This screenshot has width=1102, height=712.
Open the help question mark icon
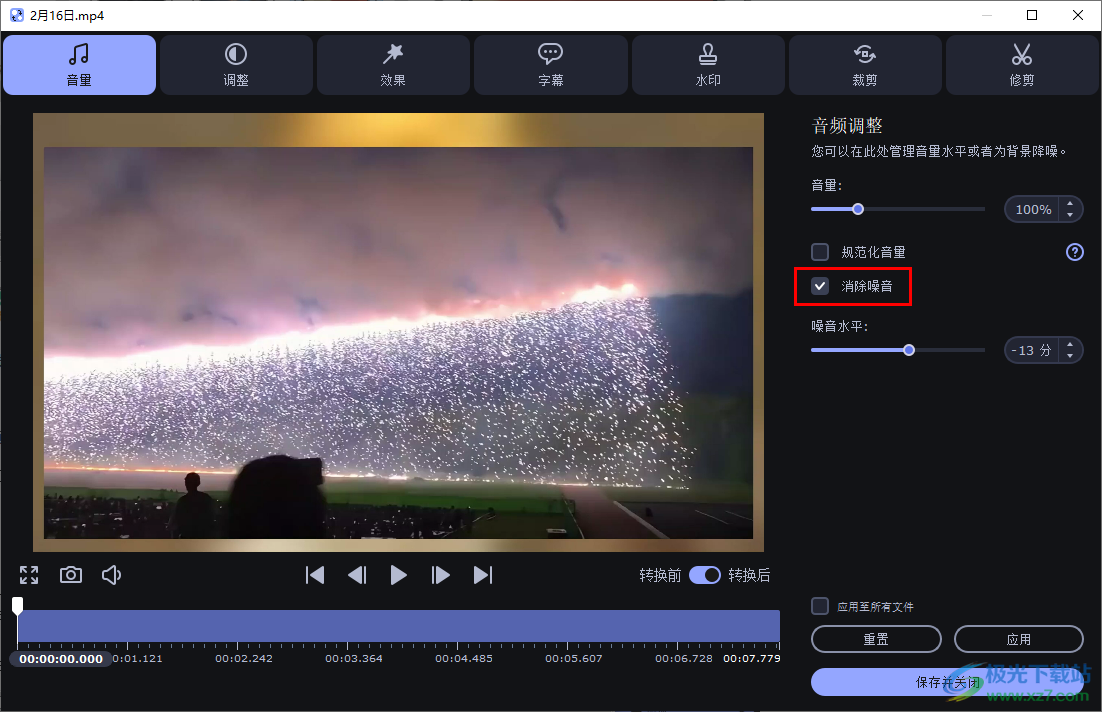1075,252
